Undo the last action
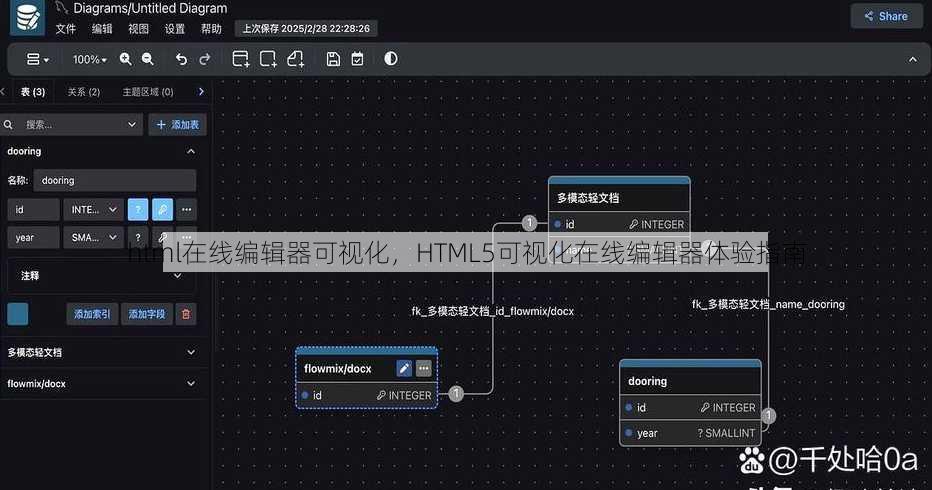The height and width of the screenshot is (490, 932). pyautogui.click(x=181, y=59)
